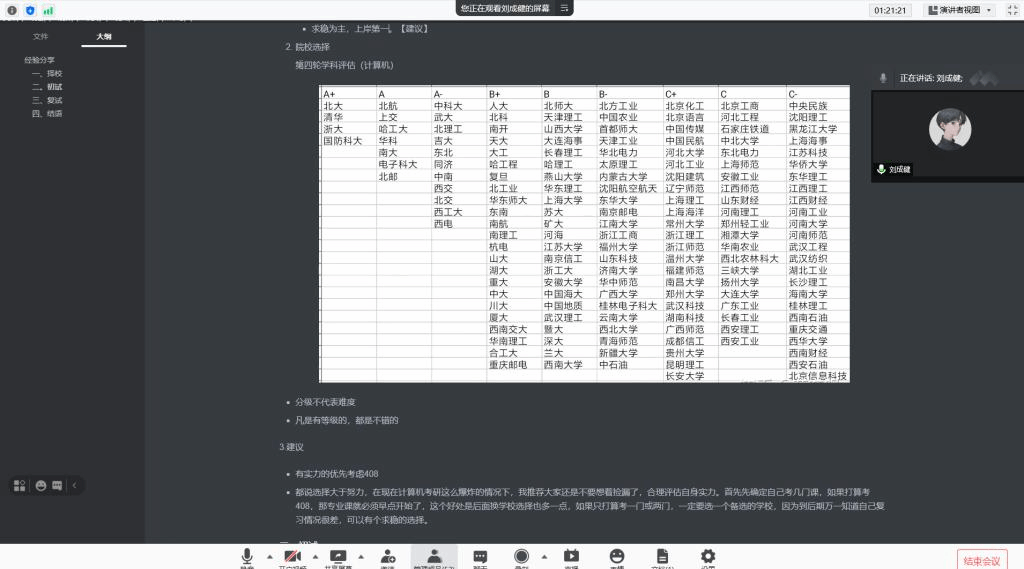The image size is (1024, 569).
Task: Unmute the microphone in the meeting toolbar
Action: tap(247, 556)
